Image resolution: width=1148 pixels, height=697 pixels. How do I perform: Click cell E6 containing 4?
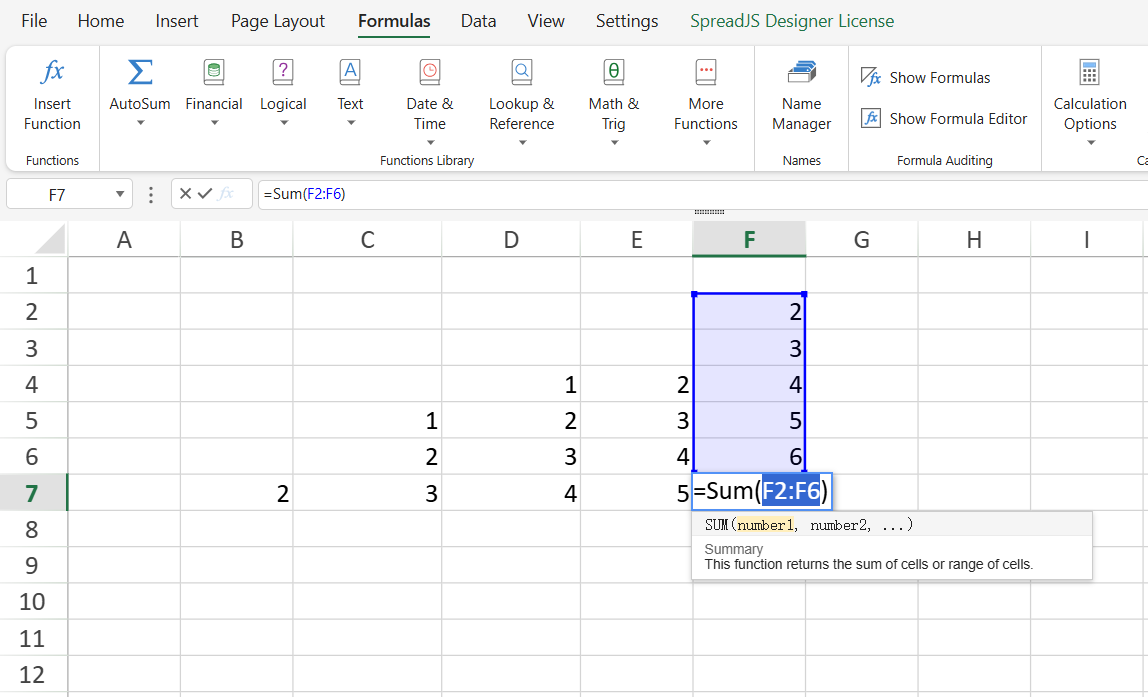[x=636, y=456]
